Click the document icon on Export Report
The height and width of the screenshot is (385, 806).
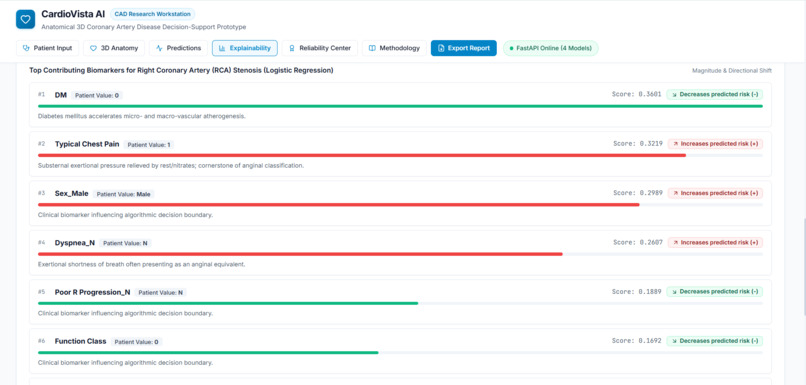click(441, 48)
